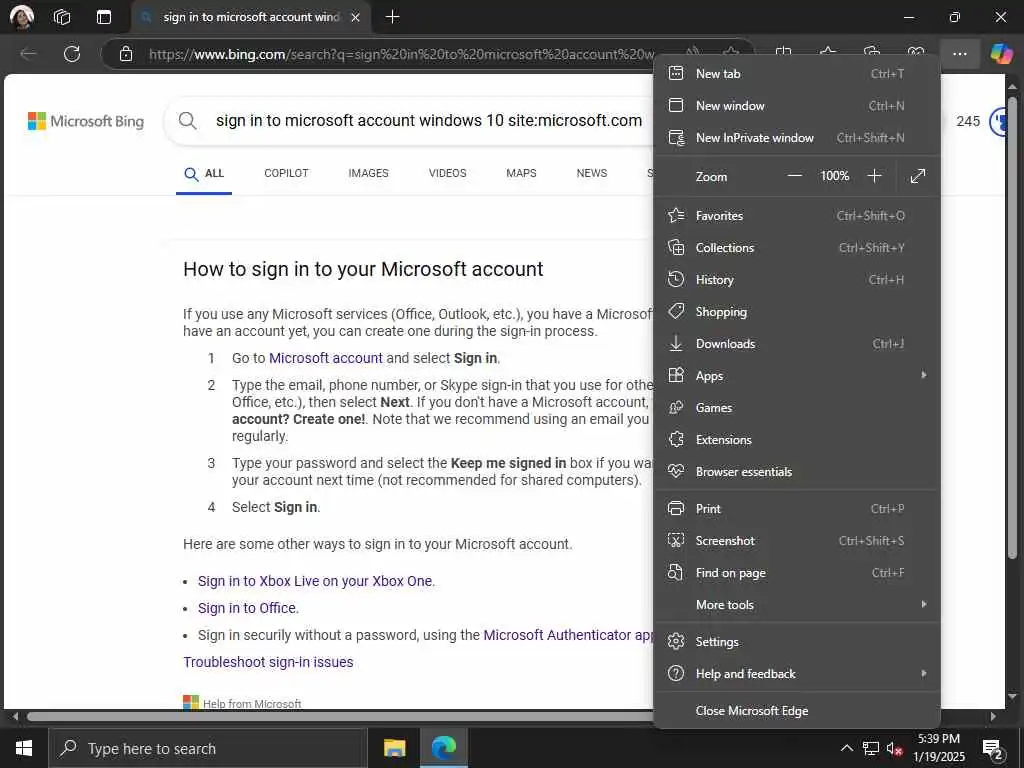Enter full screen via the zoom row arrow

(918, 176)
